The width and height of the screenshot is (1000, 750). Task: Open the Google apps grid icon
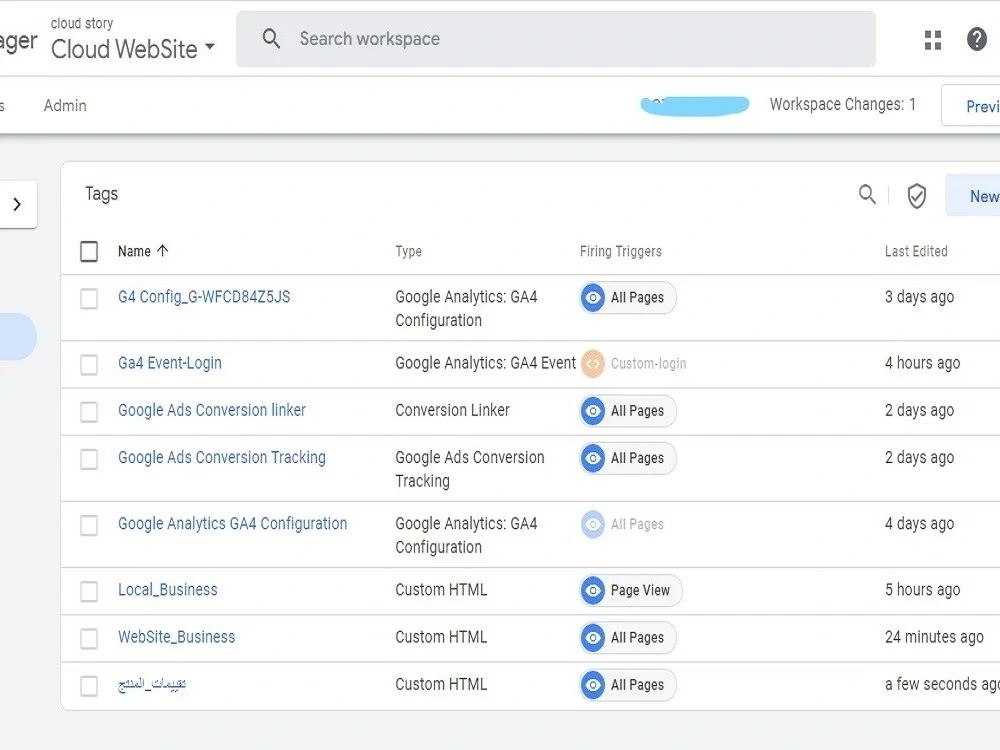tap(932, 40)
